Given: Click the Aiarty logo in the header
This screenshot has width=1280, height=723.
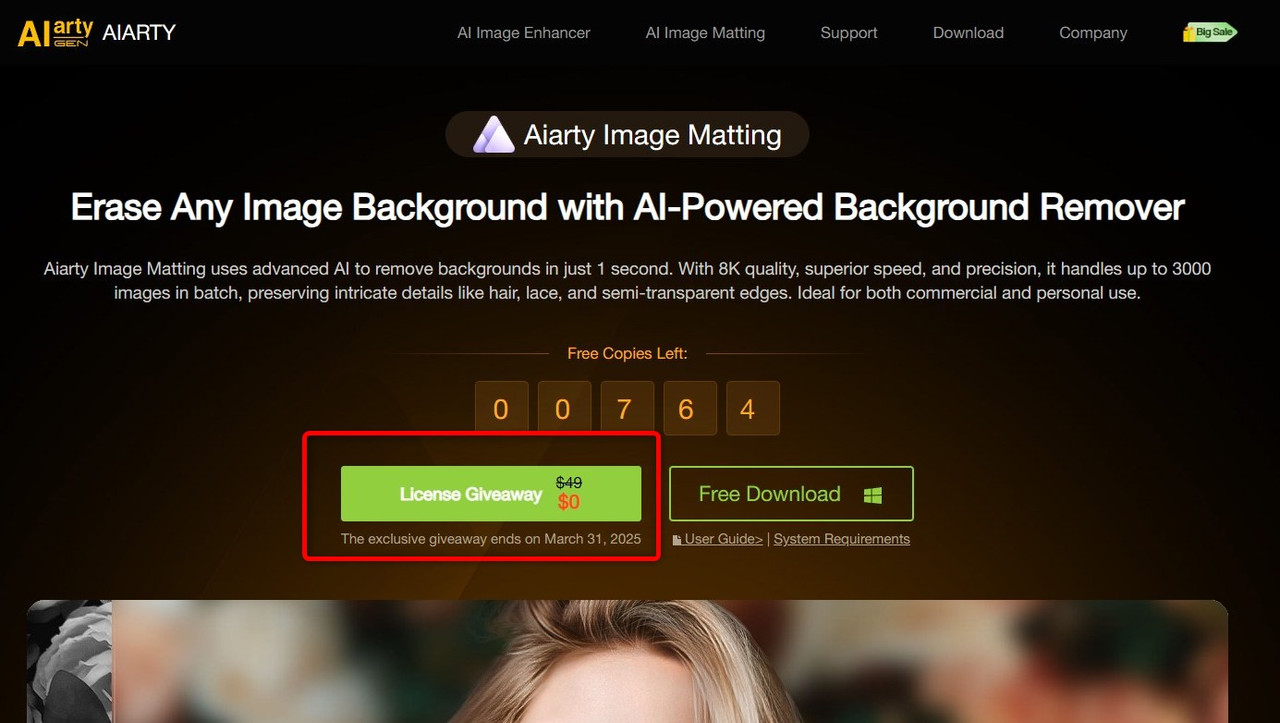Looking at the screenshot, I should (55, 33).
